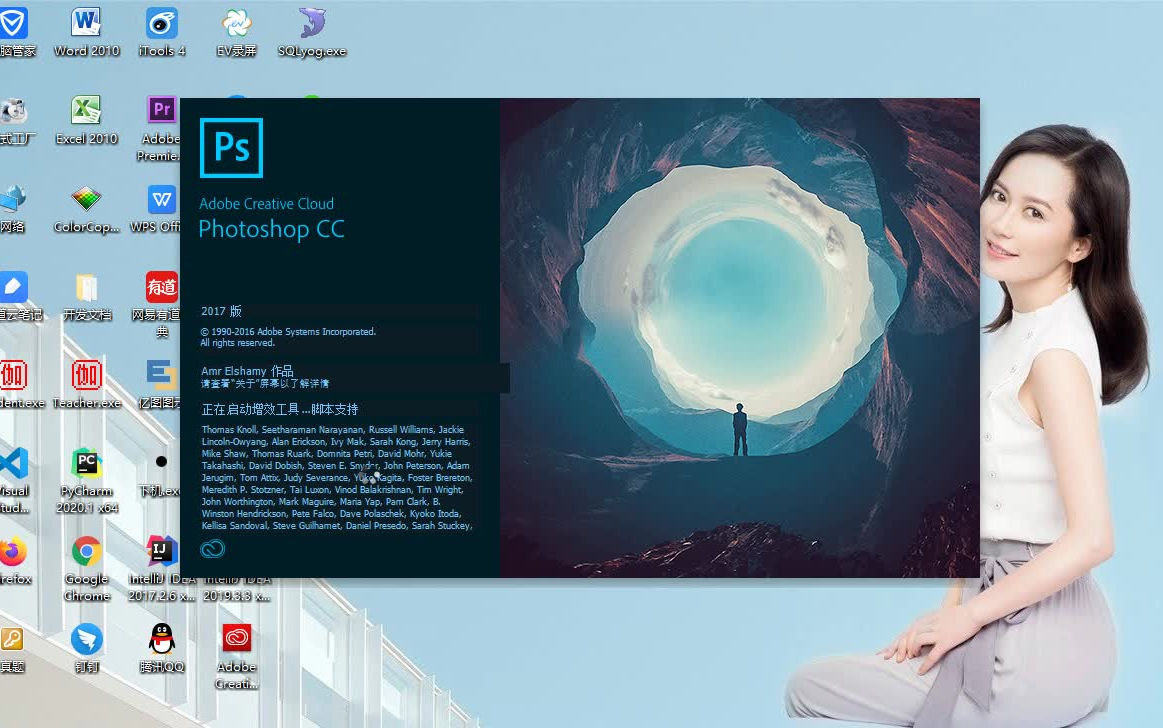Click the Creative Cloud icon on splash
The width and height of the screenshot is (1163, 728).
click(x=213, y=549)
